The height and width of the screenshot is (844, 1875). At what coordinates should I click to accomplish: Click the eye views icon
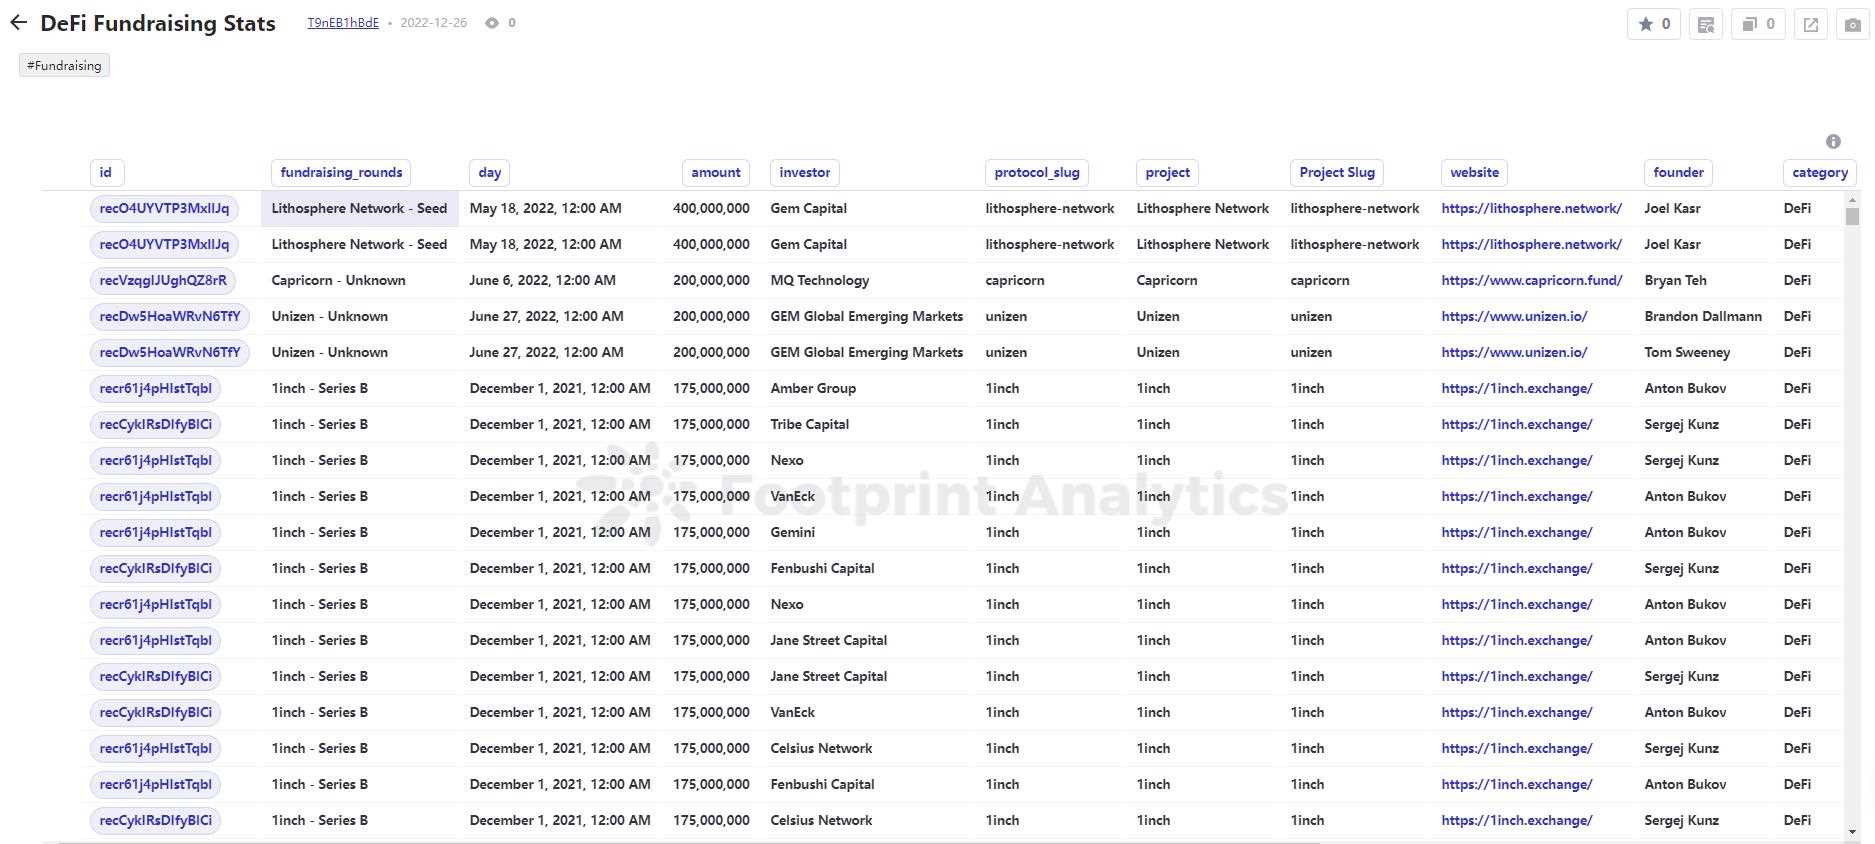coord(492,23)
